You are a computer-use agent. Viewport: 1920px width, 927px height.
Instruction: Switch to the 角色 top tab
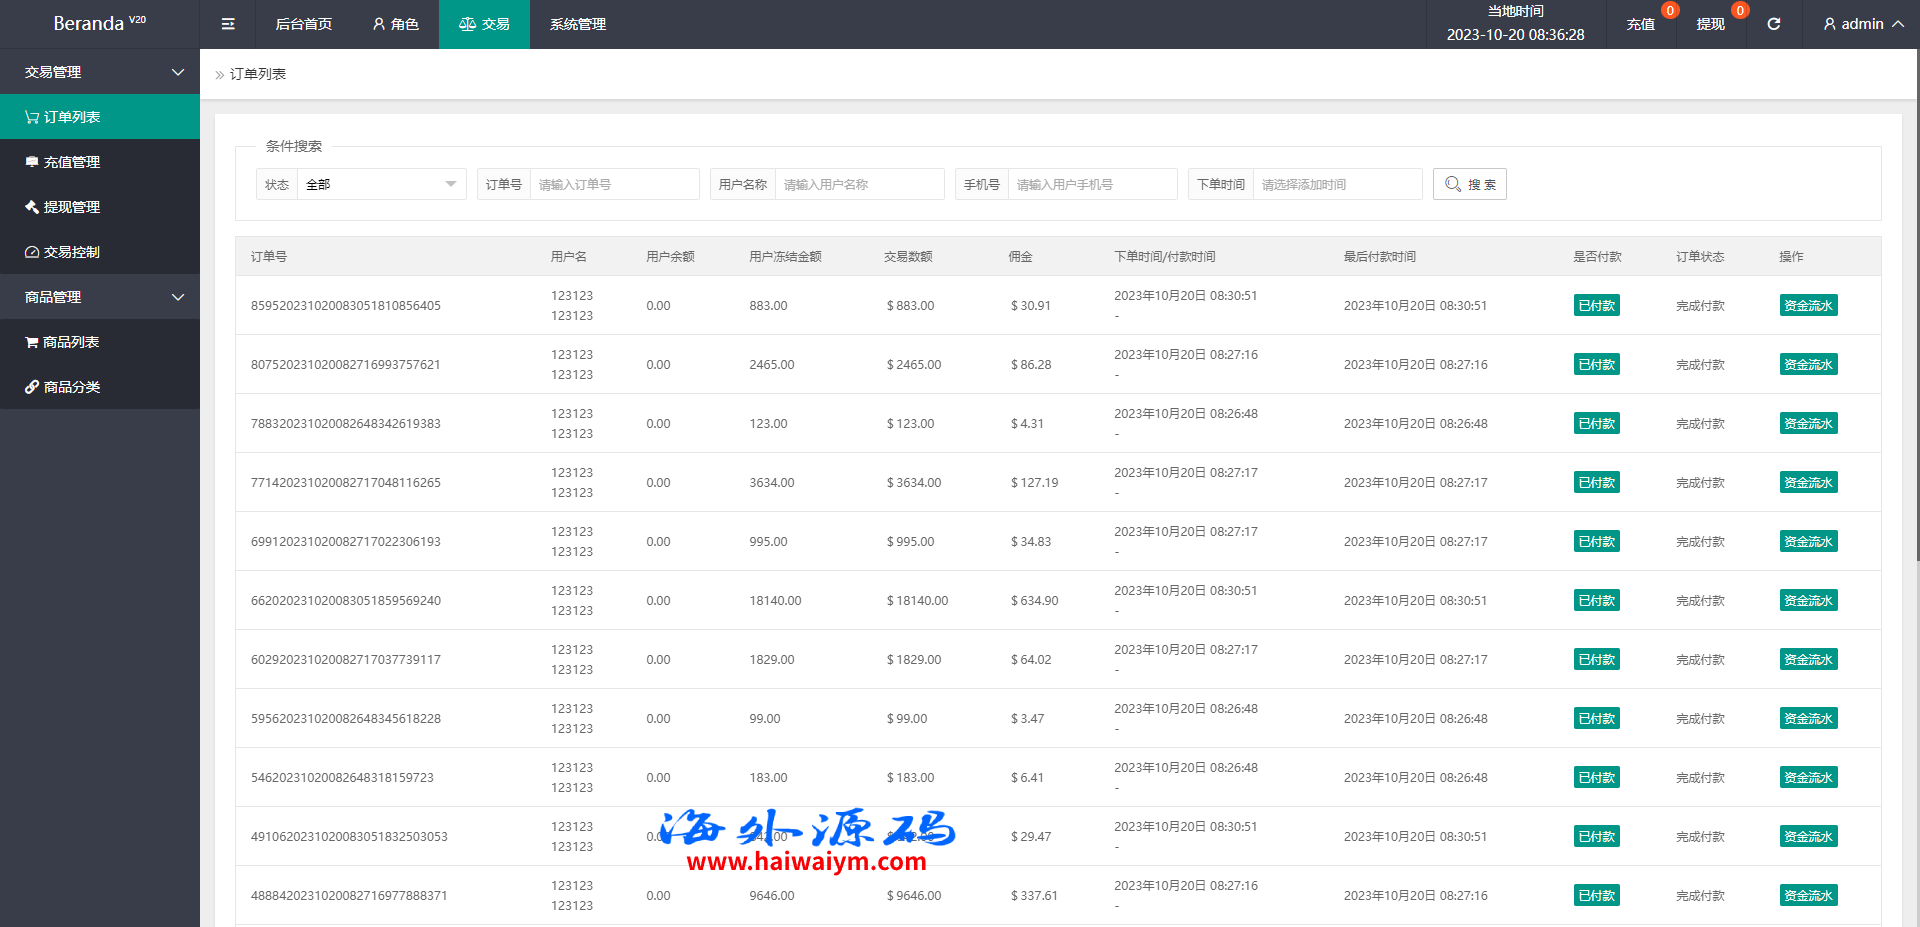click(395, 24)
